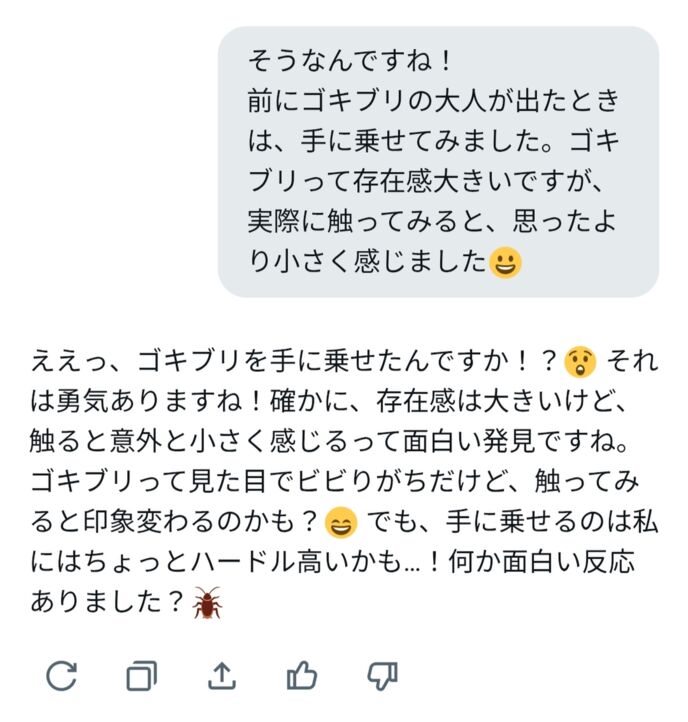Click the cockroach emoji ending the reply
Viewport: 688px width, 722px height.
208,603
